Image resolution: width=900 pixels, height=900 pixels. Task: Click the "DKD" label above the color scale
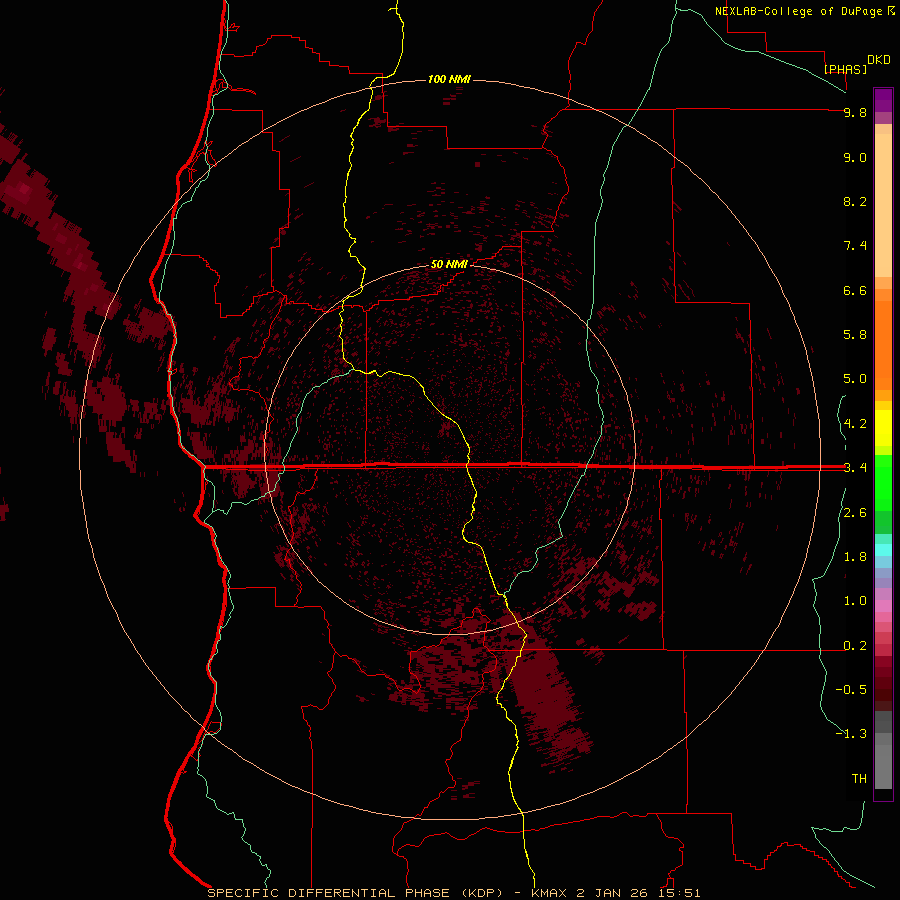[x=879, y=60]
